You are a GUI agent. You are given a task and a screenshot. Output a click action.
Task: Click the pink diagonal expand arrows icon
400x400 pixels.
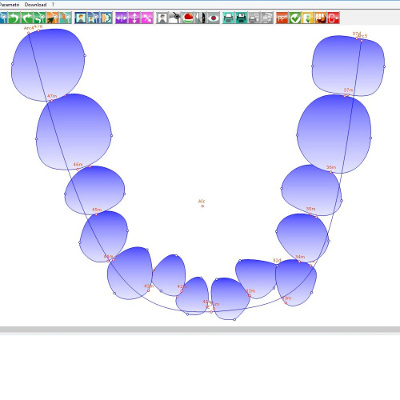pyautogui.click(x=147, y=18)
